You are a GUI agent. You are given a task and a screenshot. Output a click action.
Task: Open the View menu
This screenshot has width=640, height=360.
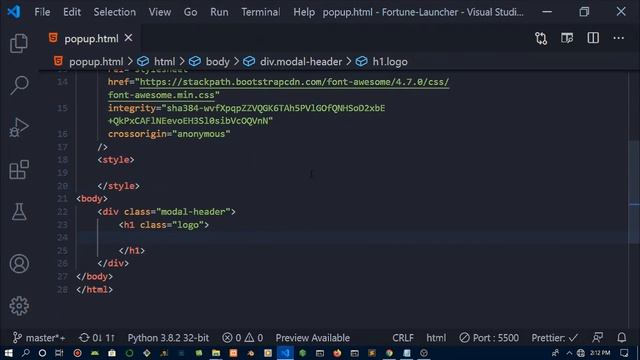[160, 12]
